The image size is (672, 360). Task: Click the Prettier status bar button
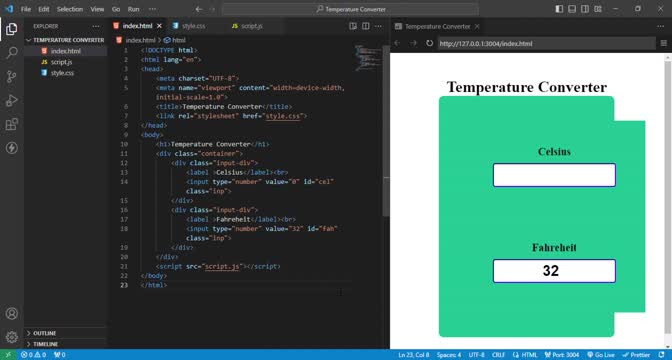click(x=637, y=355)
